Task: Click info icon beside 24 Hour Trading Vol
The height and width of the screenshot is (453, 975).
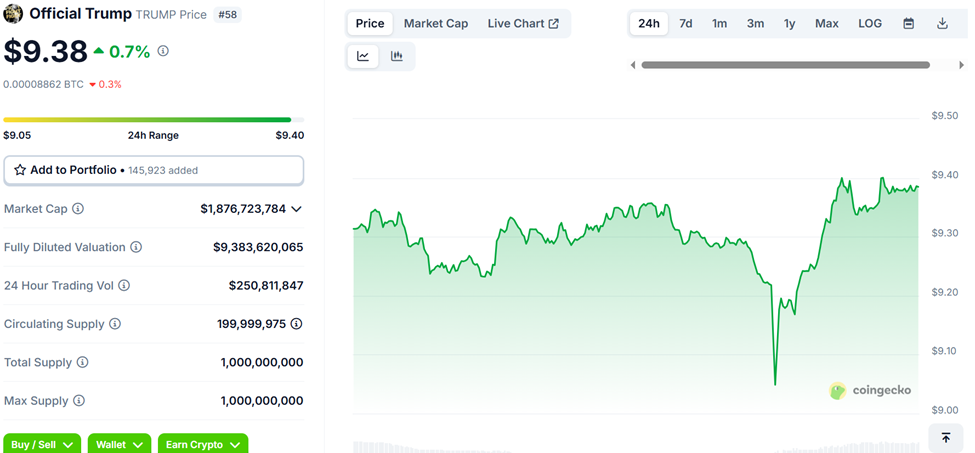Action: 124,286
